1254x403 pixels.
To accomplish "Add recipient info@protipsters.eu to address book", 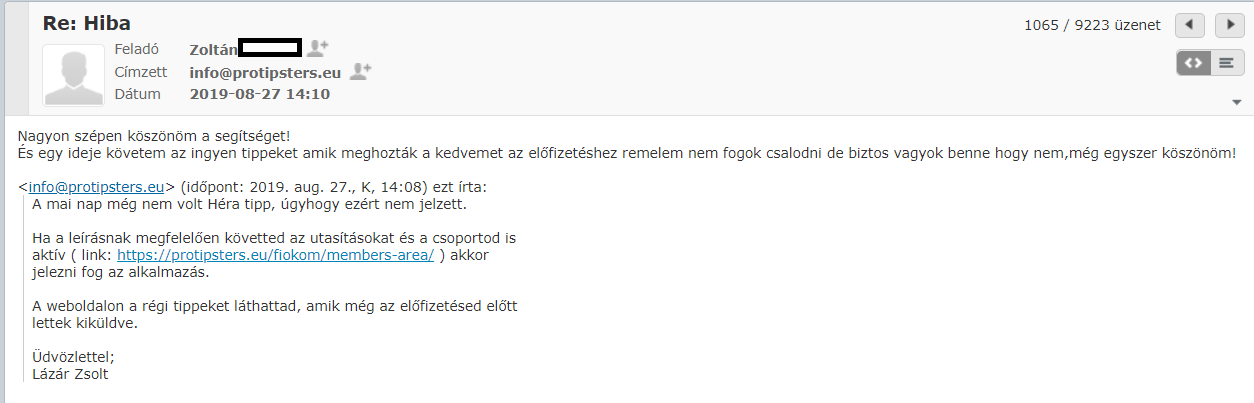I will [x=360, y=71].
